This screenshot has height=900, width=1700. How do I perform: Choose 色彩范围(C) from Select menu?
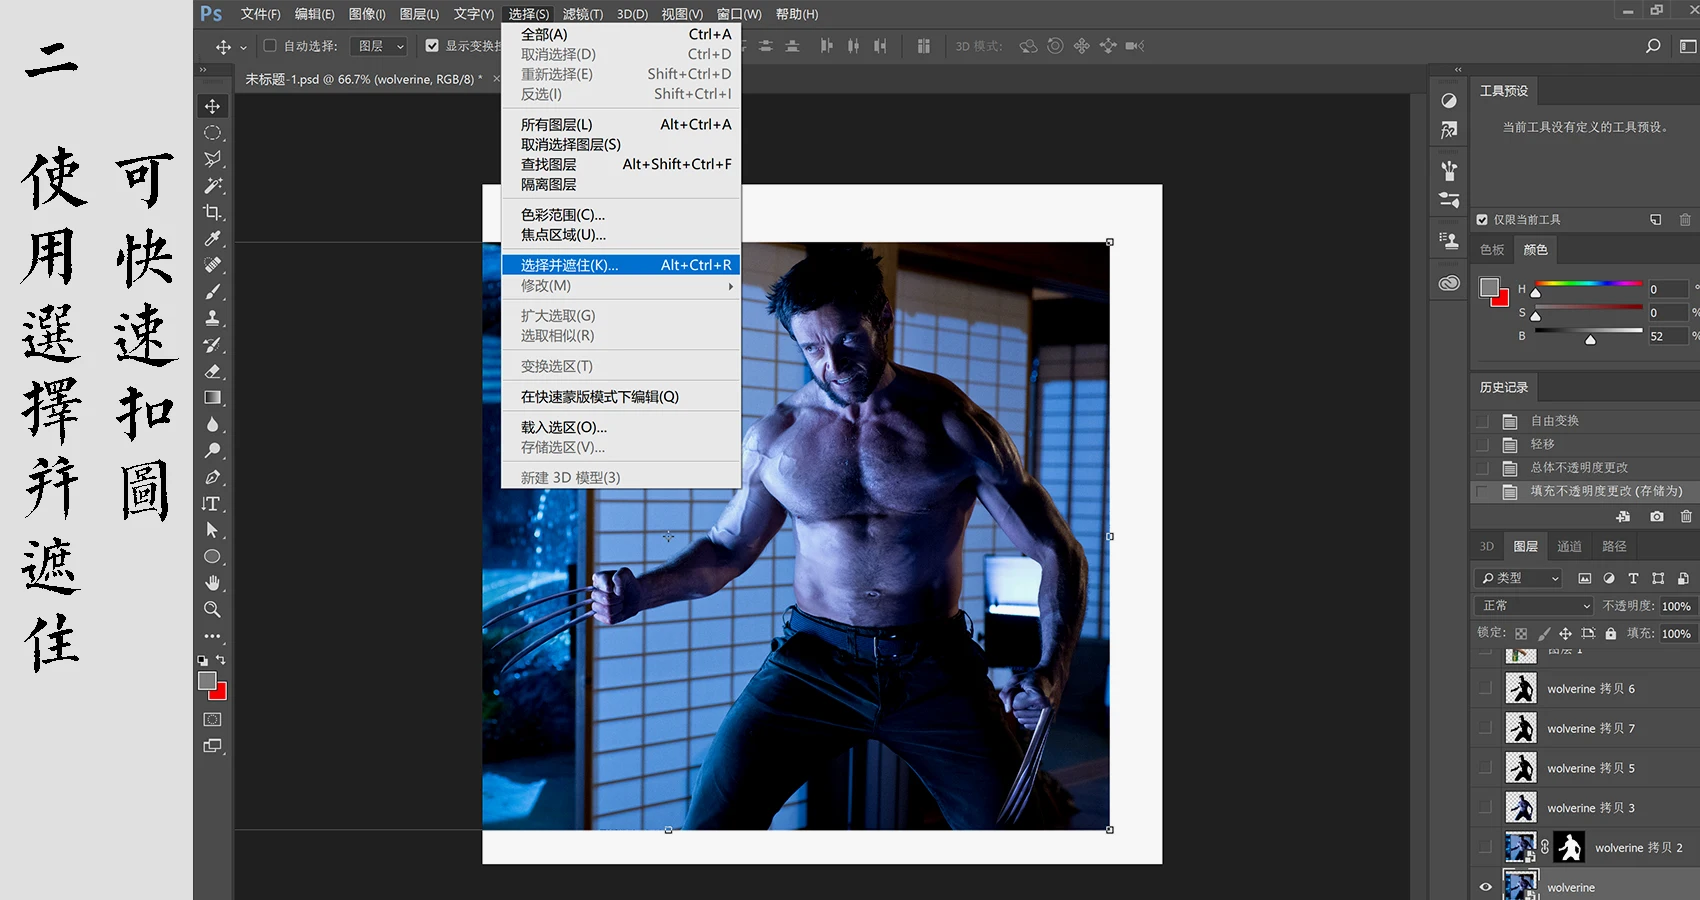(621, 215)
